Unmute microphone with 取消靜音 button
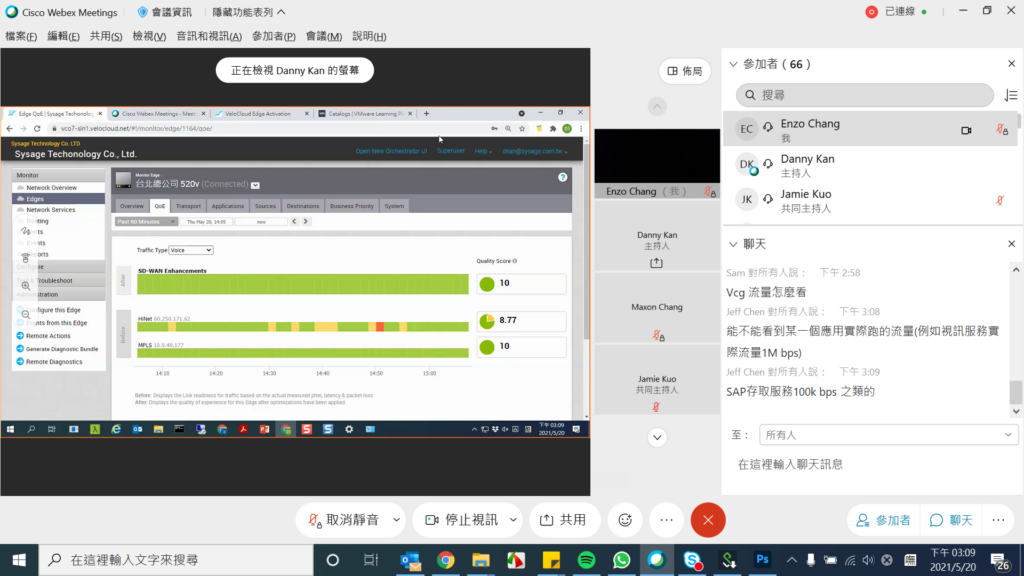1024x576 pixels. (342, 520)
